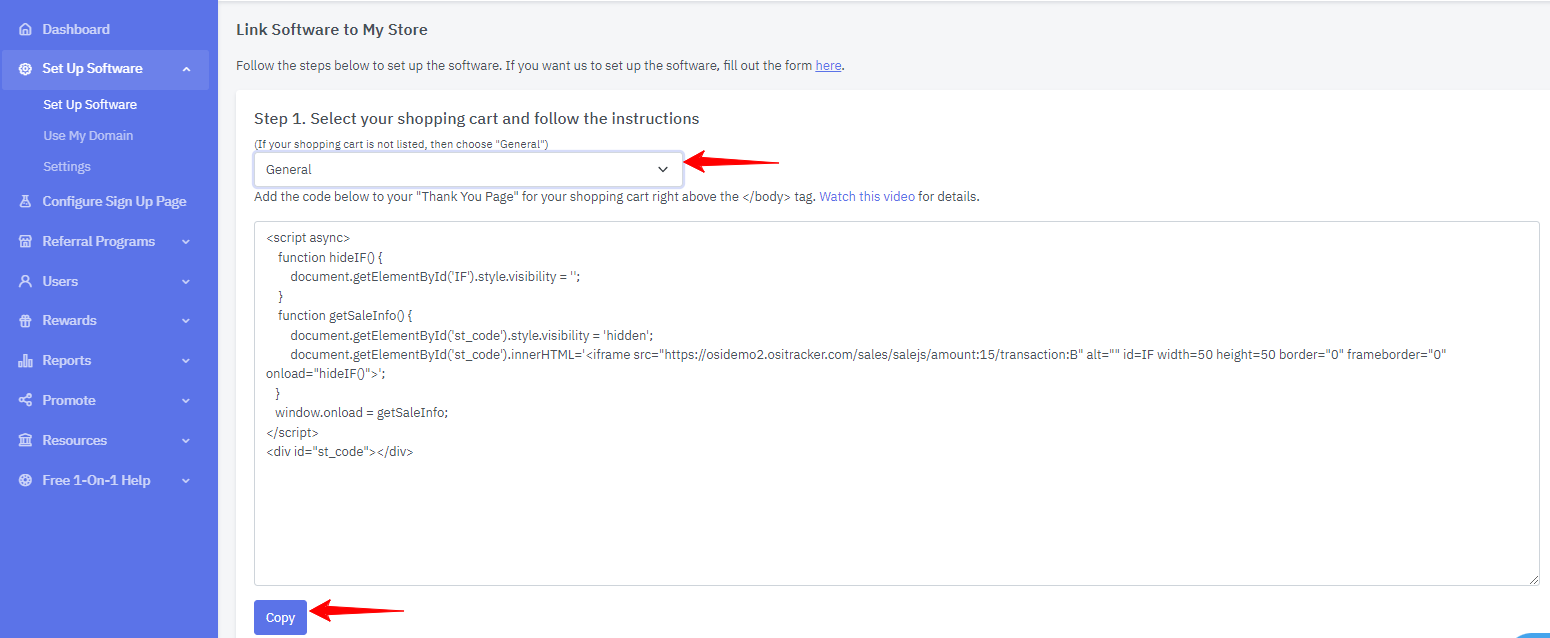Select the Set Up Software submenu item

tap(90, 105)
